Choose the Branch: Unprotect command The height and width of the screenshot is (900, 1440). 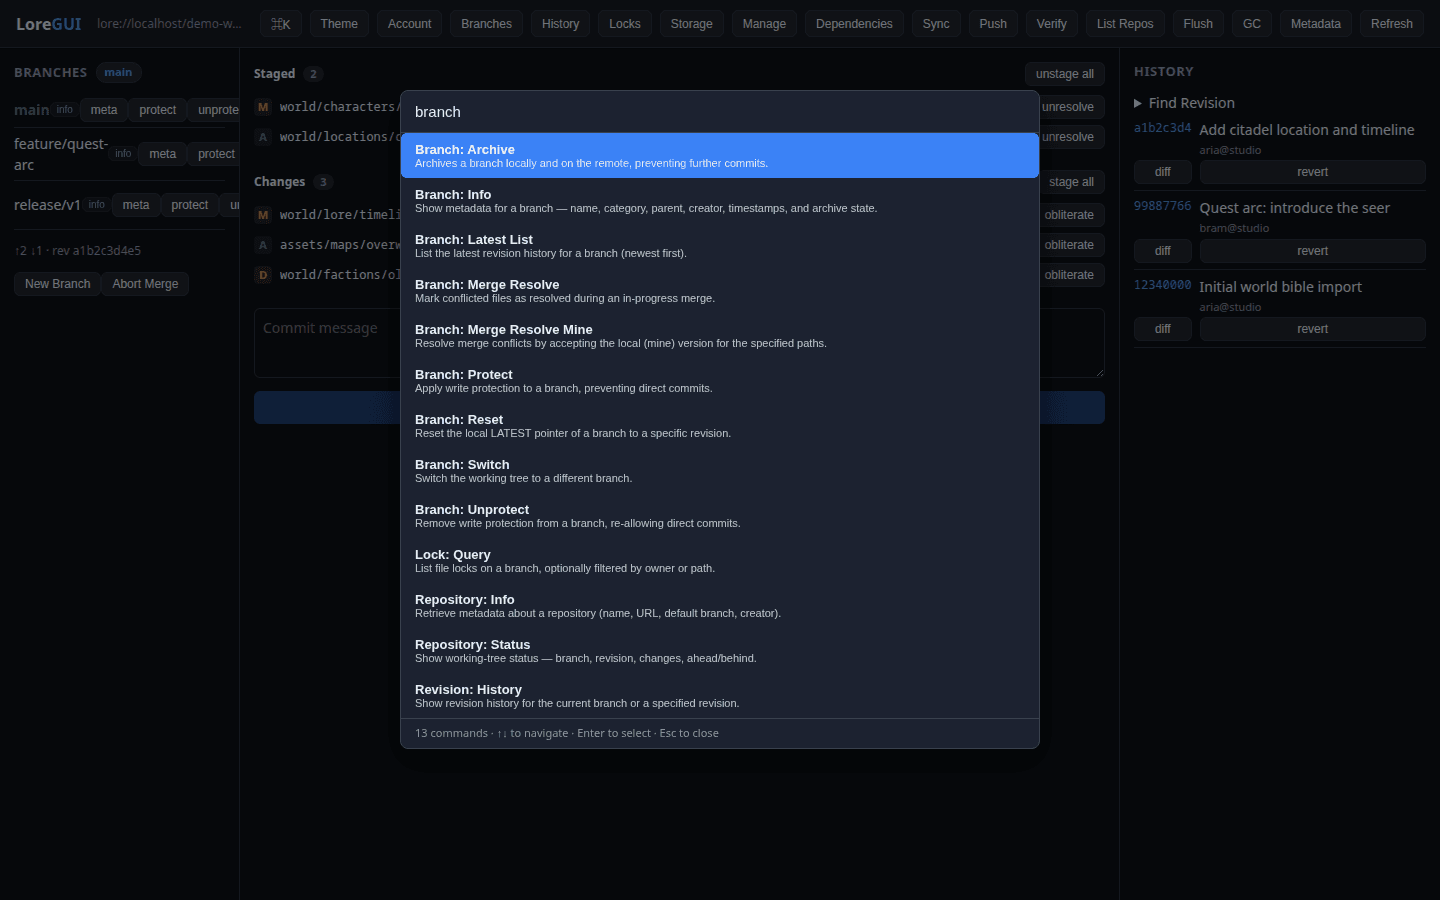pos(720,516)
